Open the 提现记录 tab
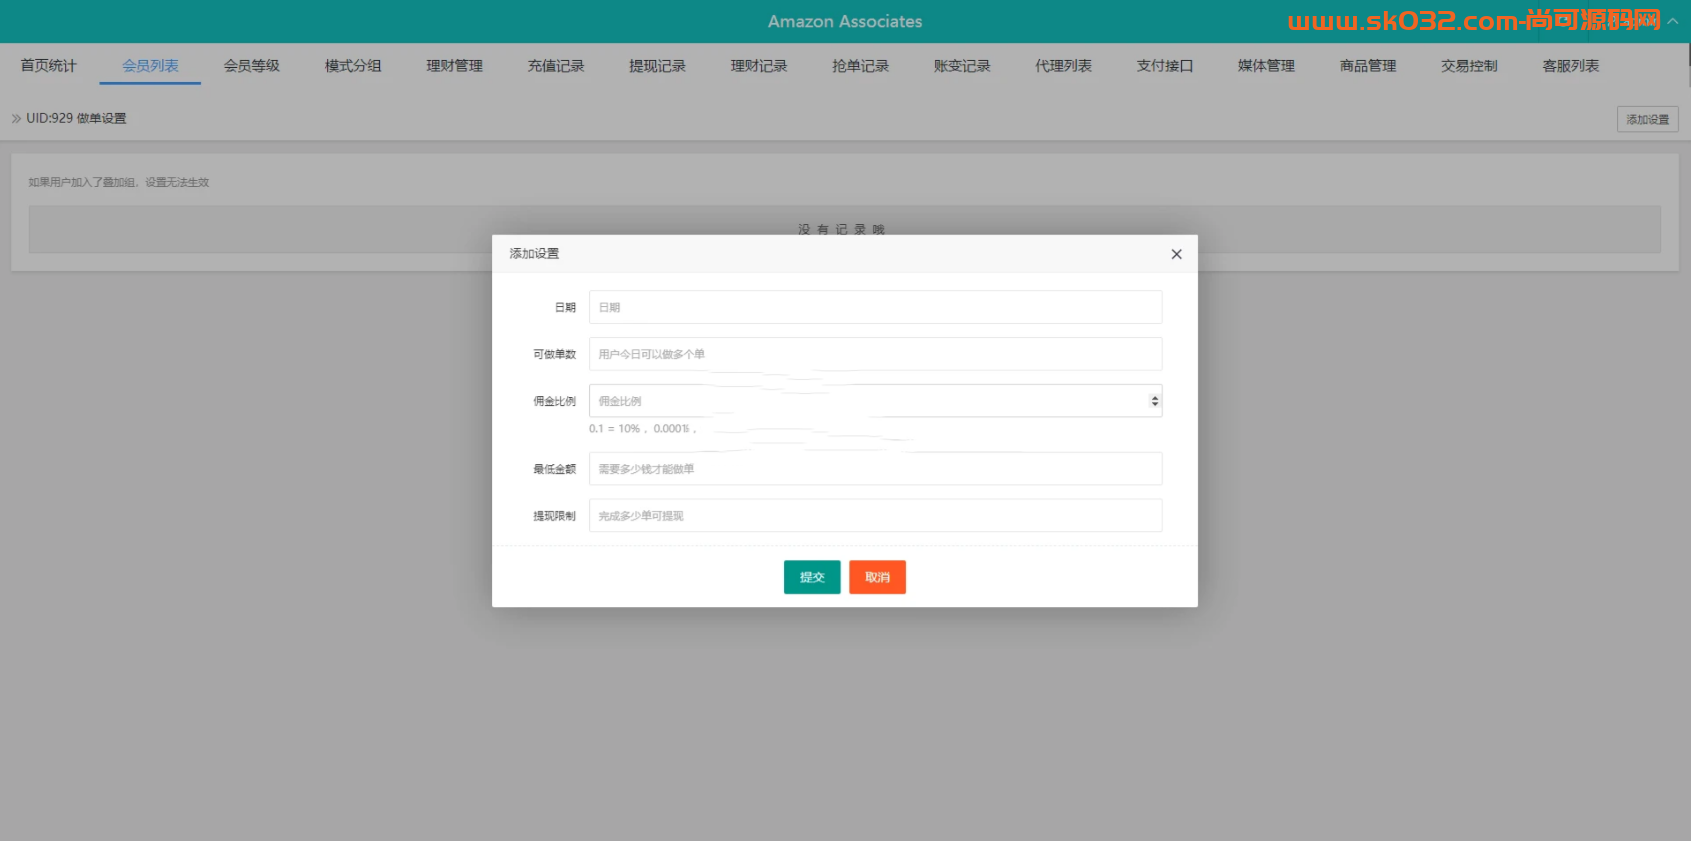1691x841 pixels. 658,66
